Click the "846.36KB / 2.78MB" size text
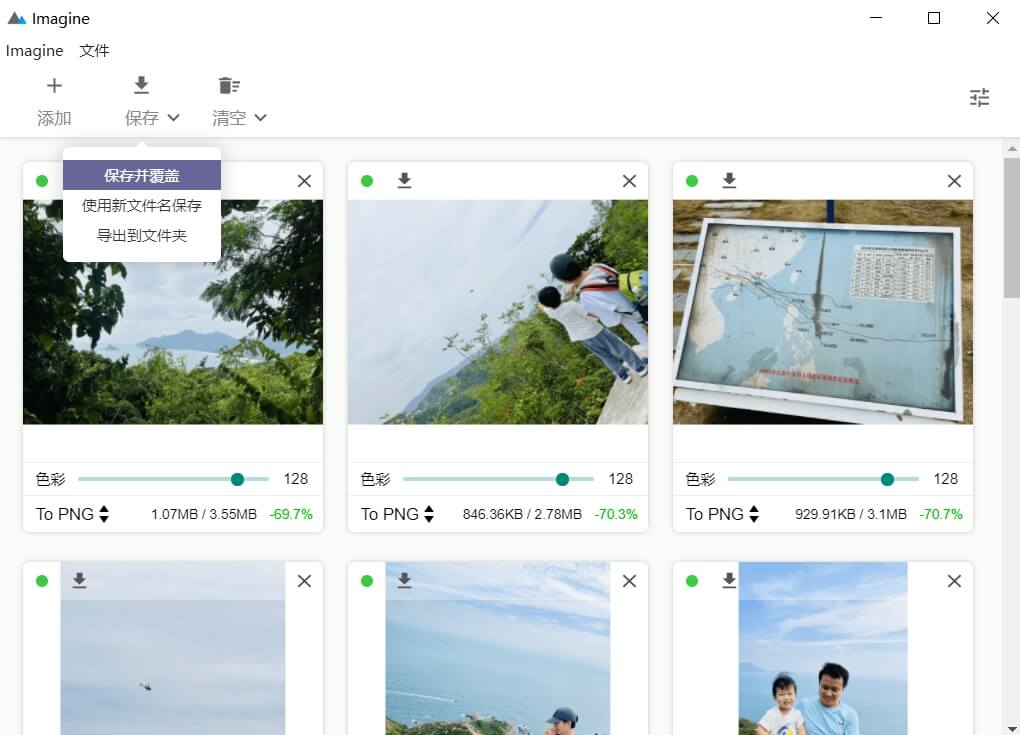Viewport: 1020px width, 735px height. point(522,514)
